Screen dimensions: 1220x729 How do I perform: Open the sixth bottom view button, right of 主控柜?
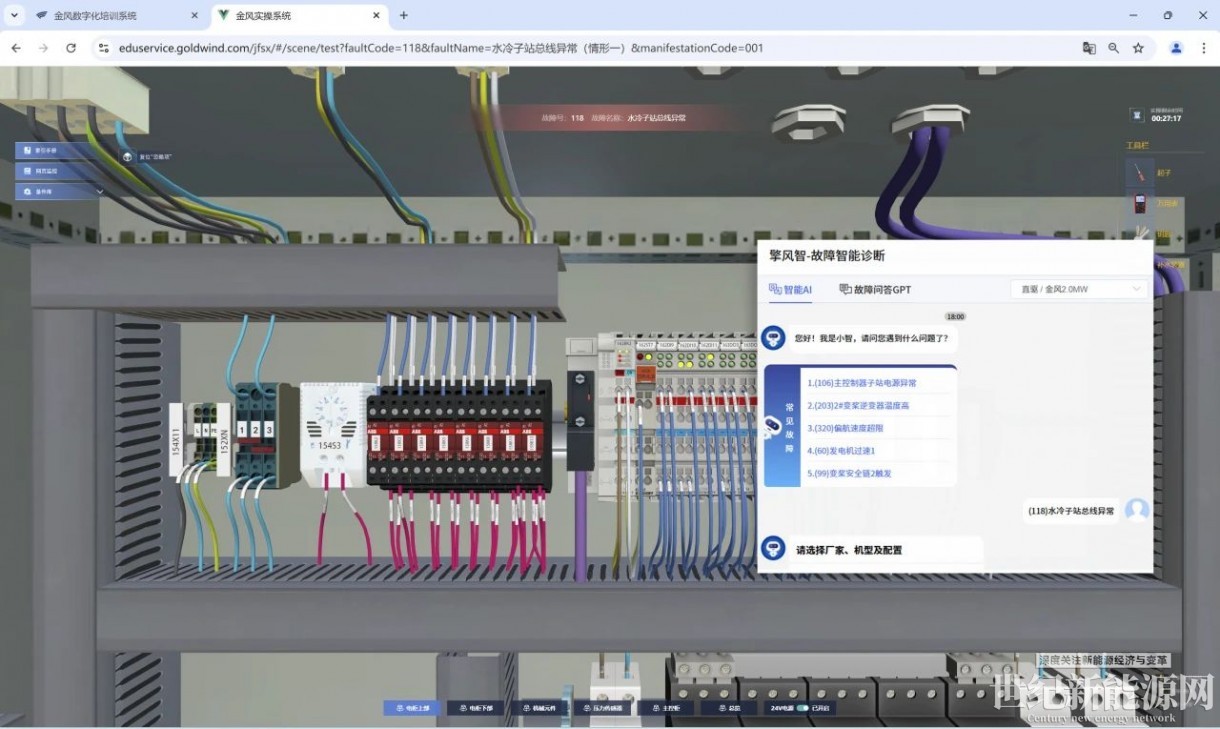tap(729, 708)
